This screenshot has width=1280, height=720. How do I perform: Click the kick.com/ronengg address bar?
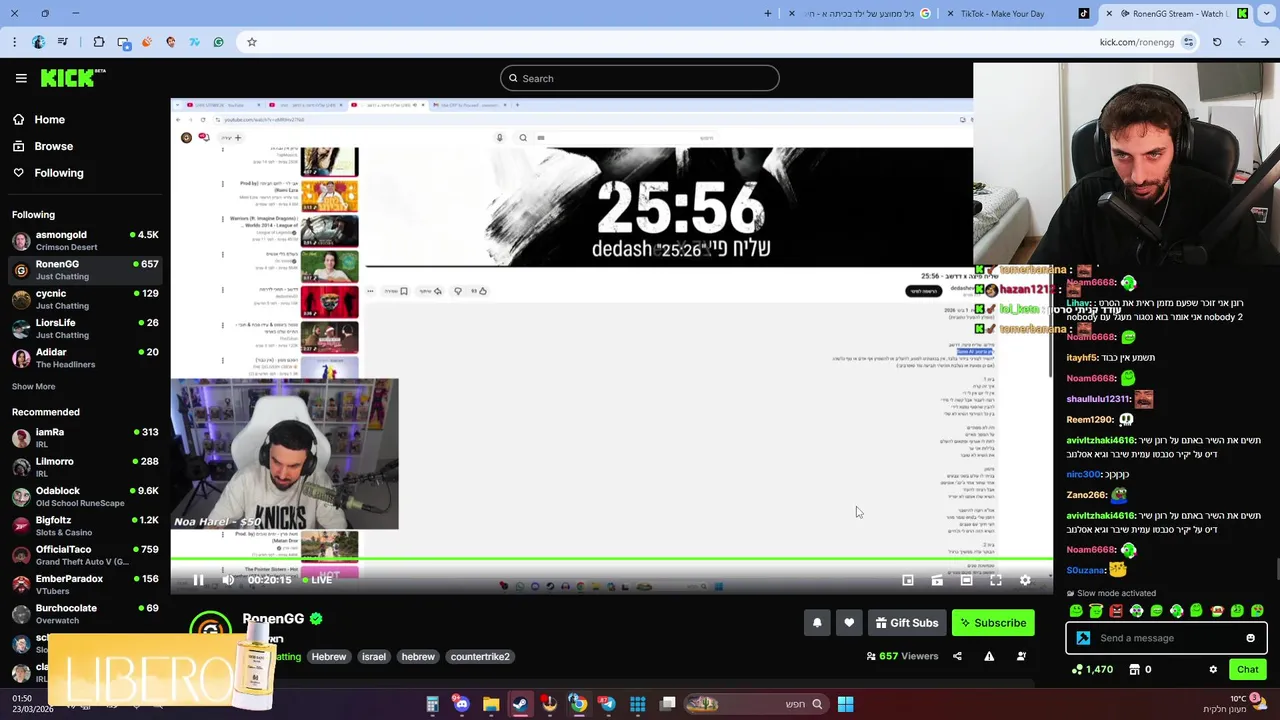(720, 42)
